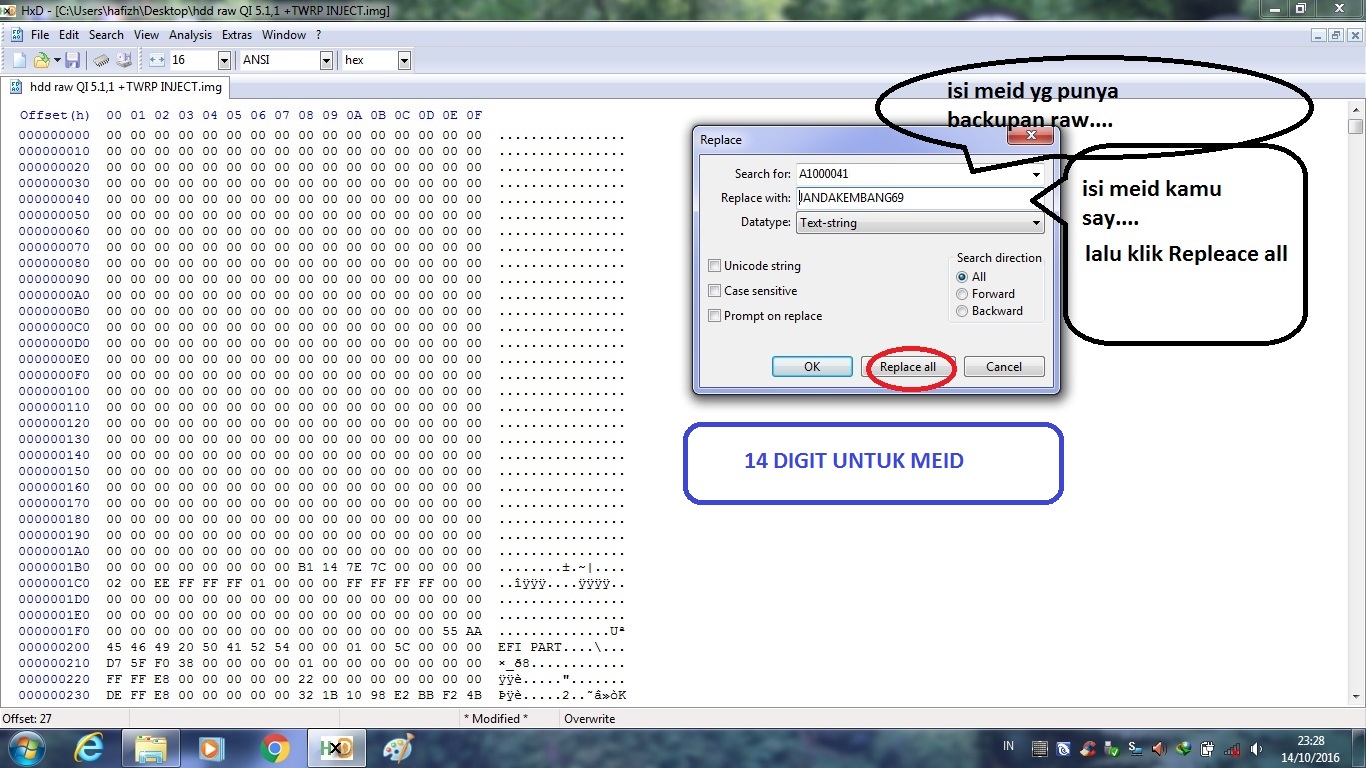This screenshot has height=768, width=1366.
Task: Enable the Unicode string checkbox
Action: click(715, 266)
